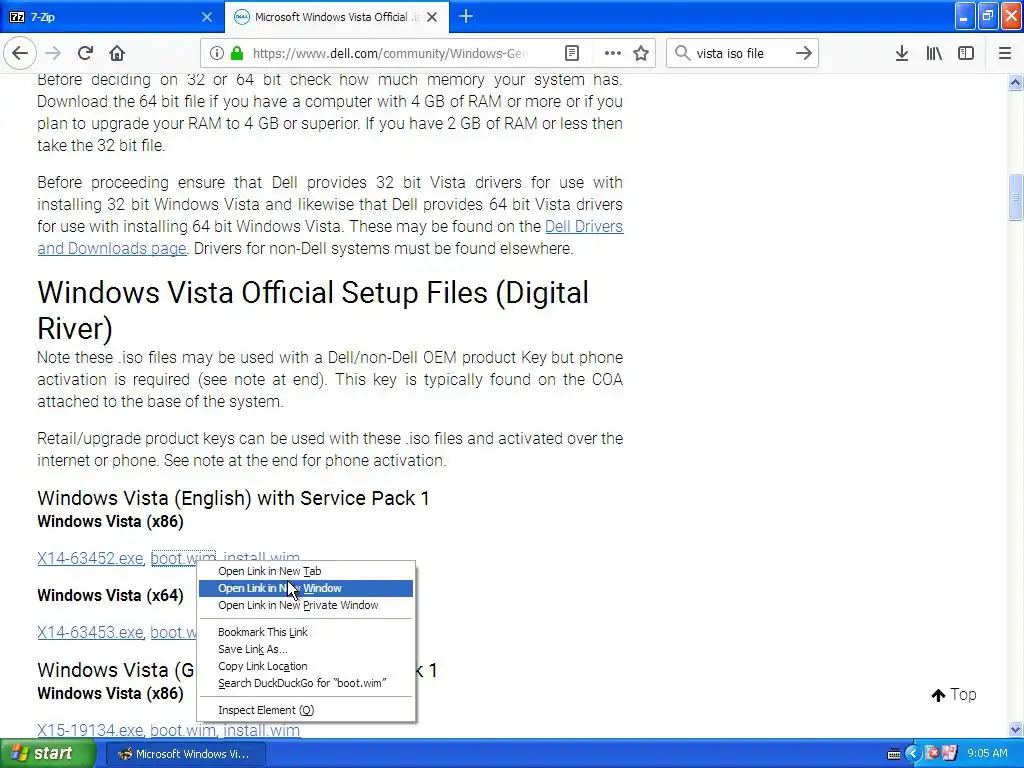Choose Open Link in New Window
The width and height of the screenshot is (1024, 768).
click(x=306, y=588)
